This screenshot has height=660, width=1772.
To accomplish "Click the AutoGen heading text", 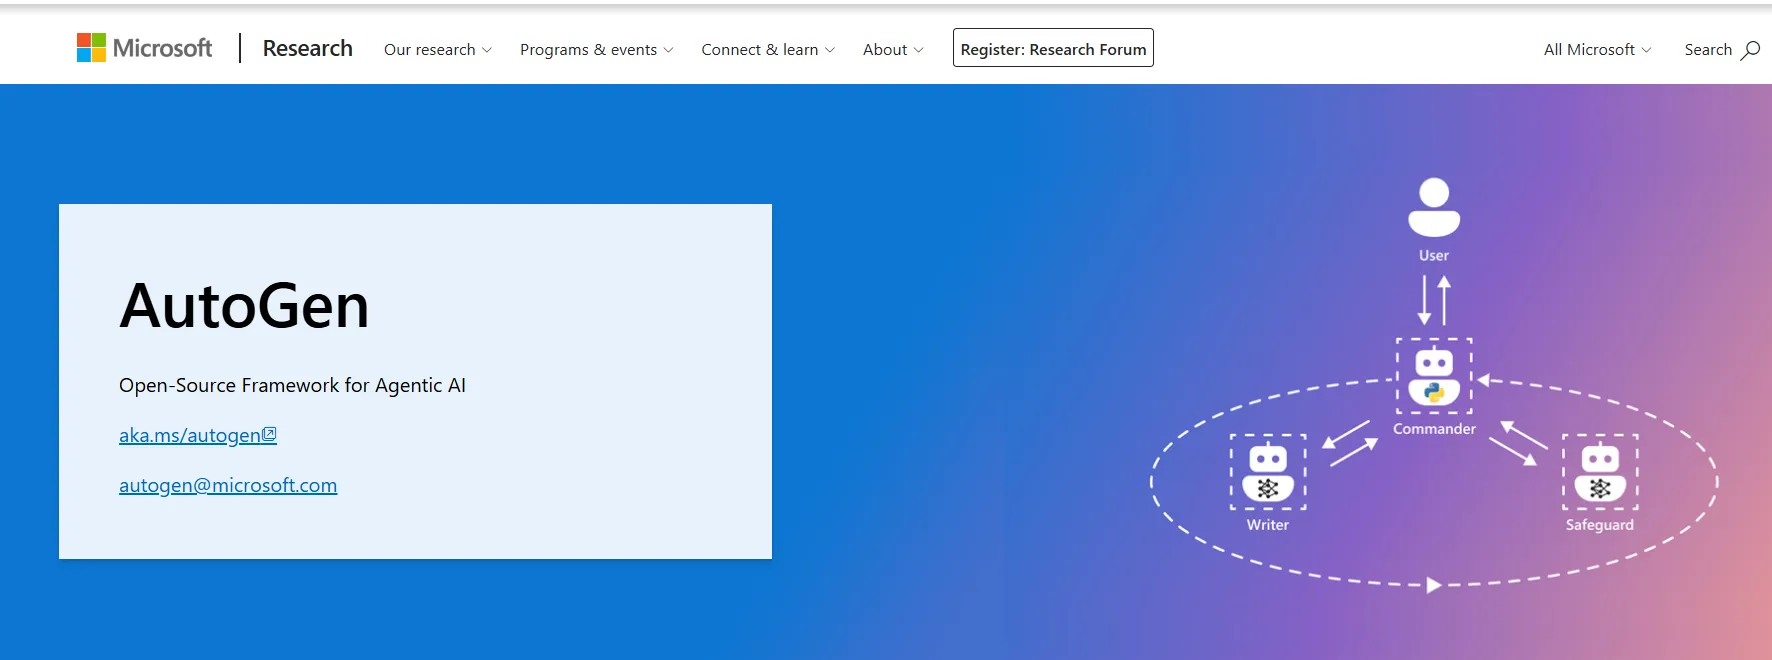I will [x=244, y=306].
